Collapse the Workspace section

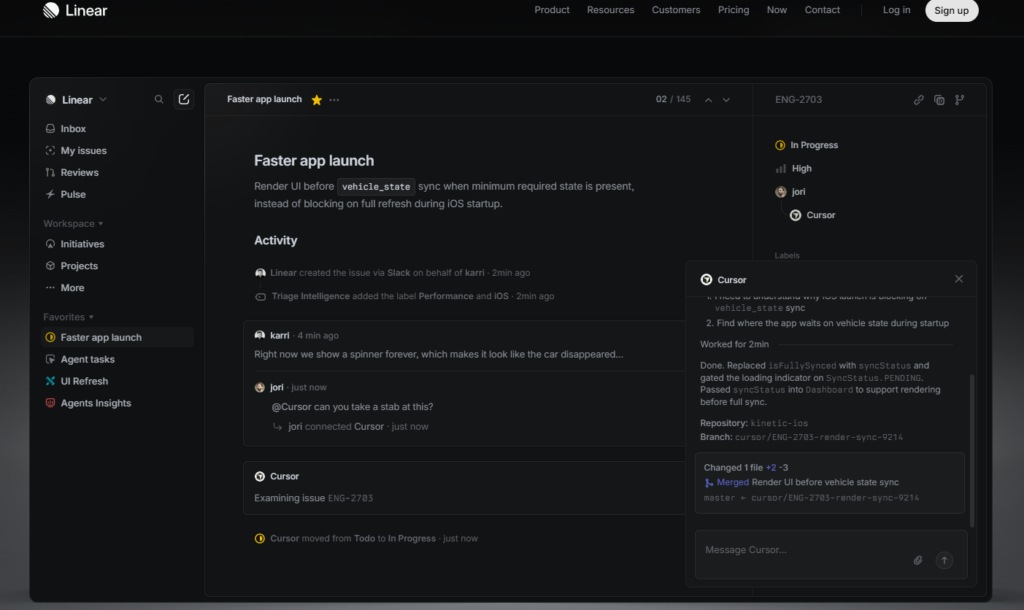[x=73, y=223]
